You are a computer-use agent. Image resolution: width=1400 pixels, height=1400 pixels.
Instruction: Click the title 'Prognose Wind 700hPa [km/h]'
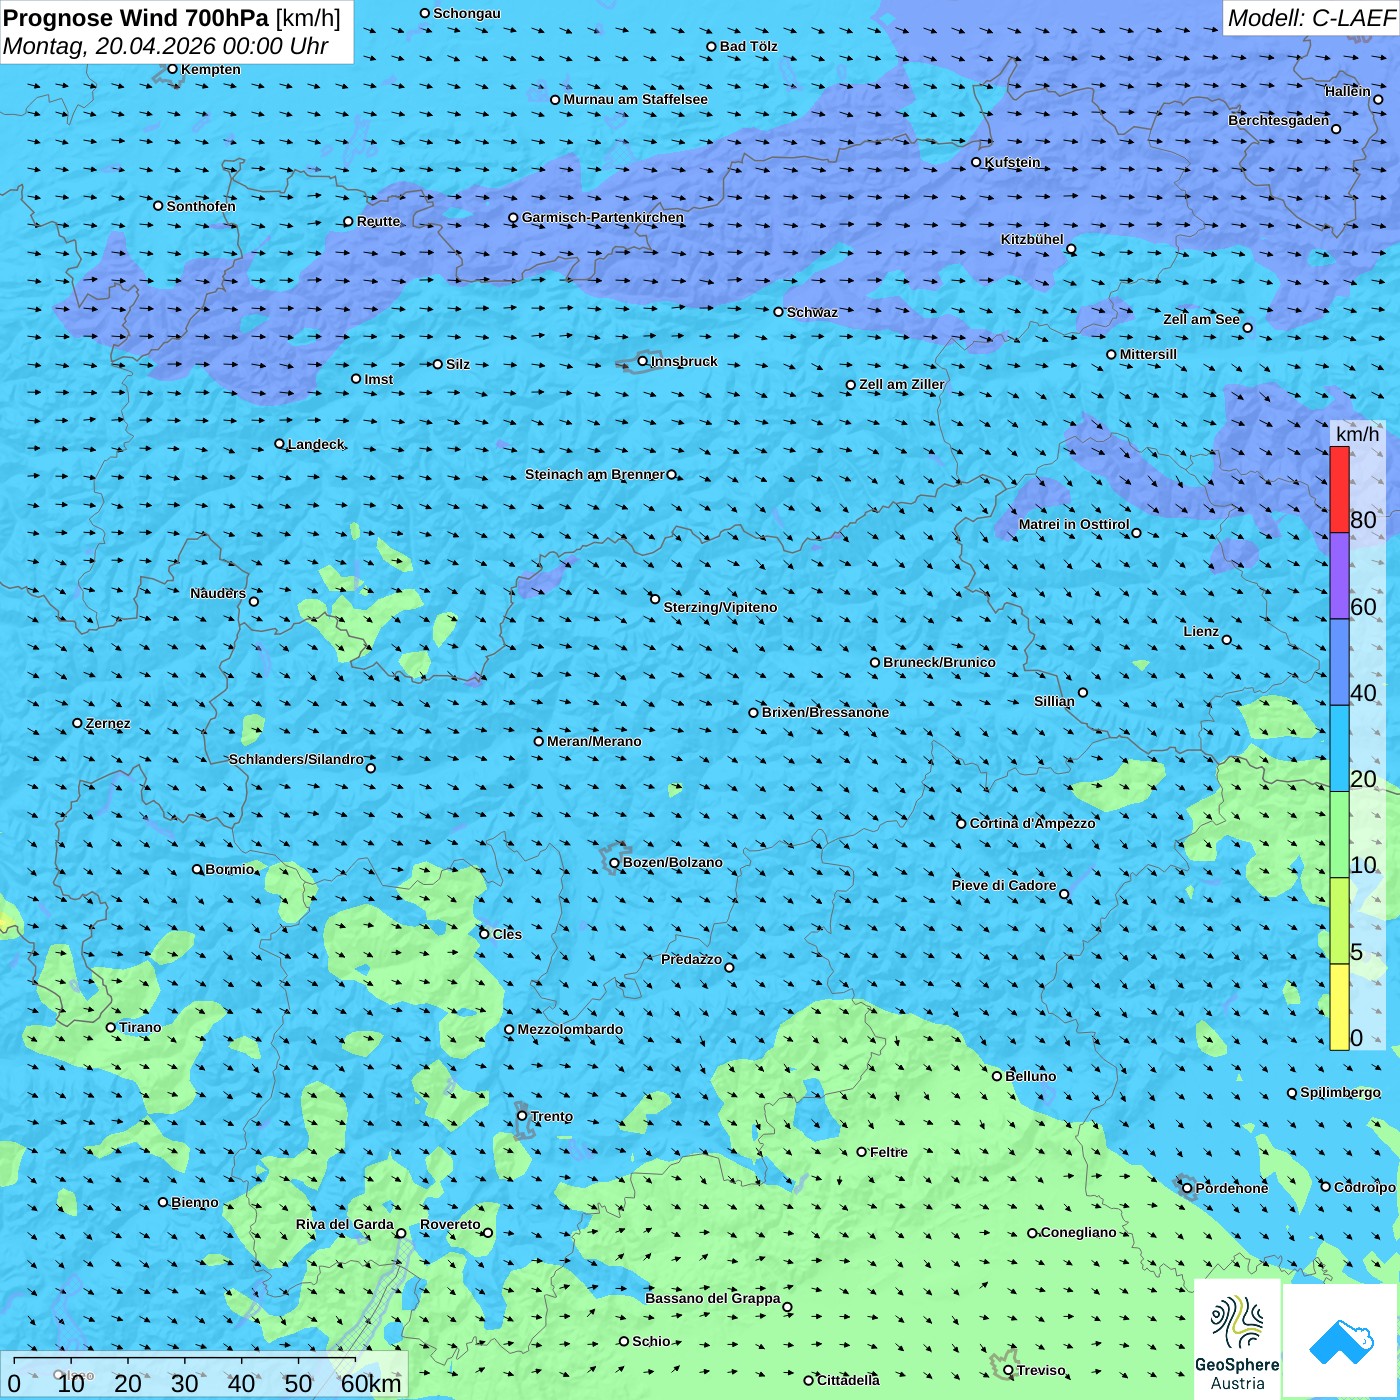click(x=172, y=18)
